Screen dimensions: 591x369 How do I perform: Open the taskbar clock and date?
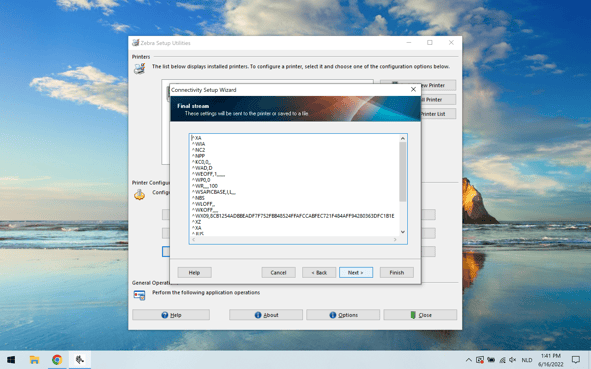tap(551, 360)
